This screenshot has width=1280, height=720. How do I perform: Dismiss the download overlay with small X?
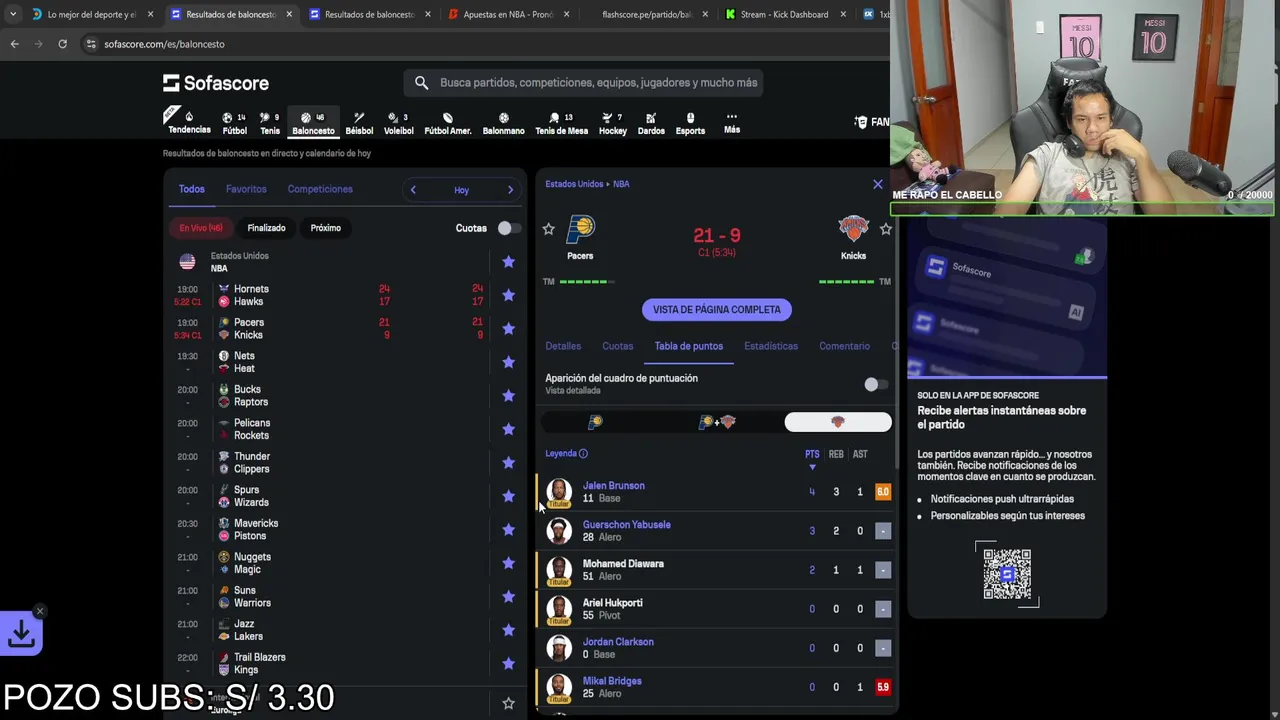(40, 611)
